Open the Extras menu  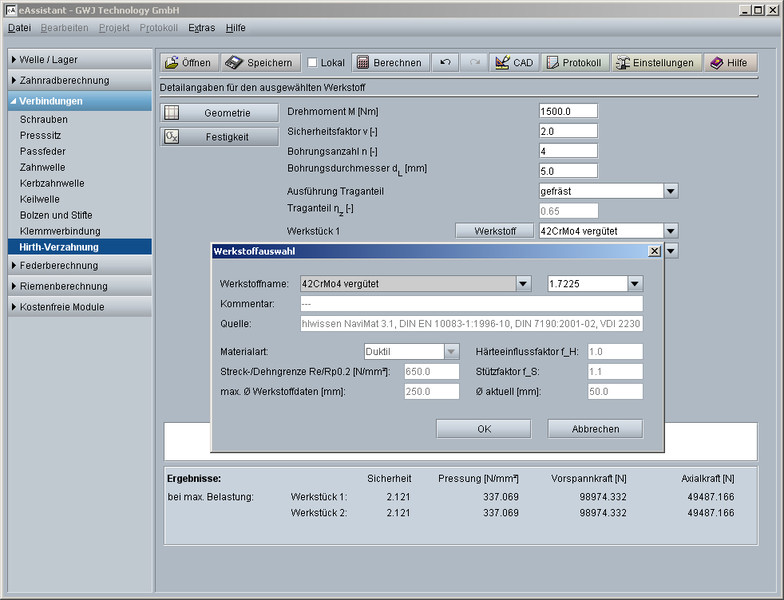click(x=201, y=28)
